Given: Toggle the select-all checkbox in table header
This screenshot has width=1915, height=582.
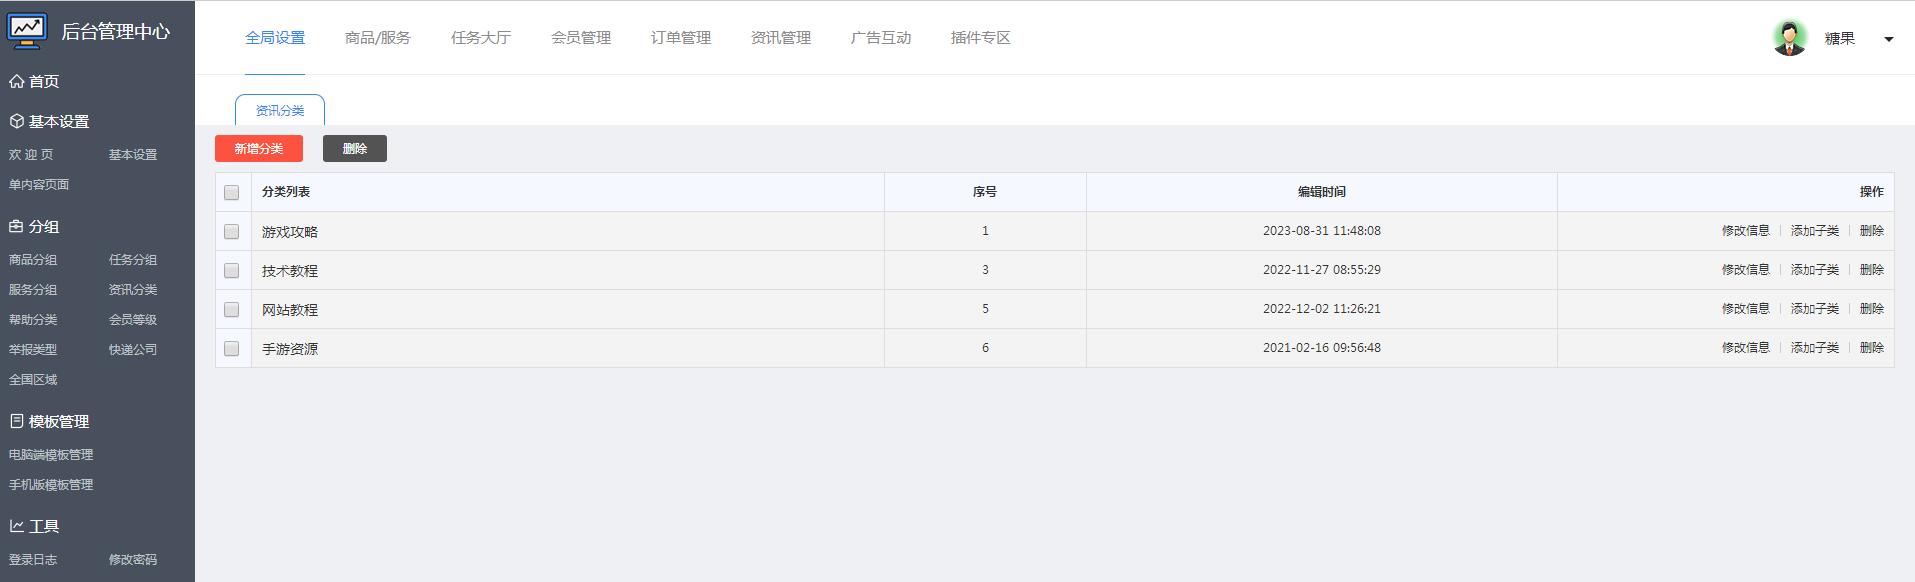Looking at the screenshot, I should [x=232, y=192].
